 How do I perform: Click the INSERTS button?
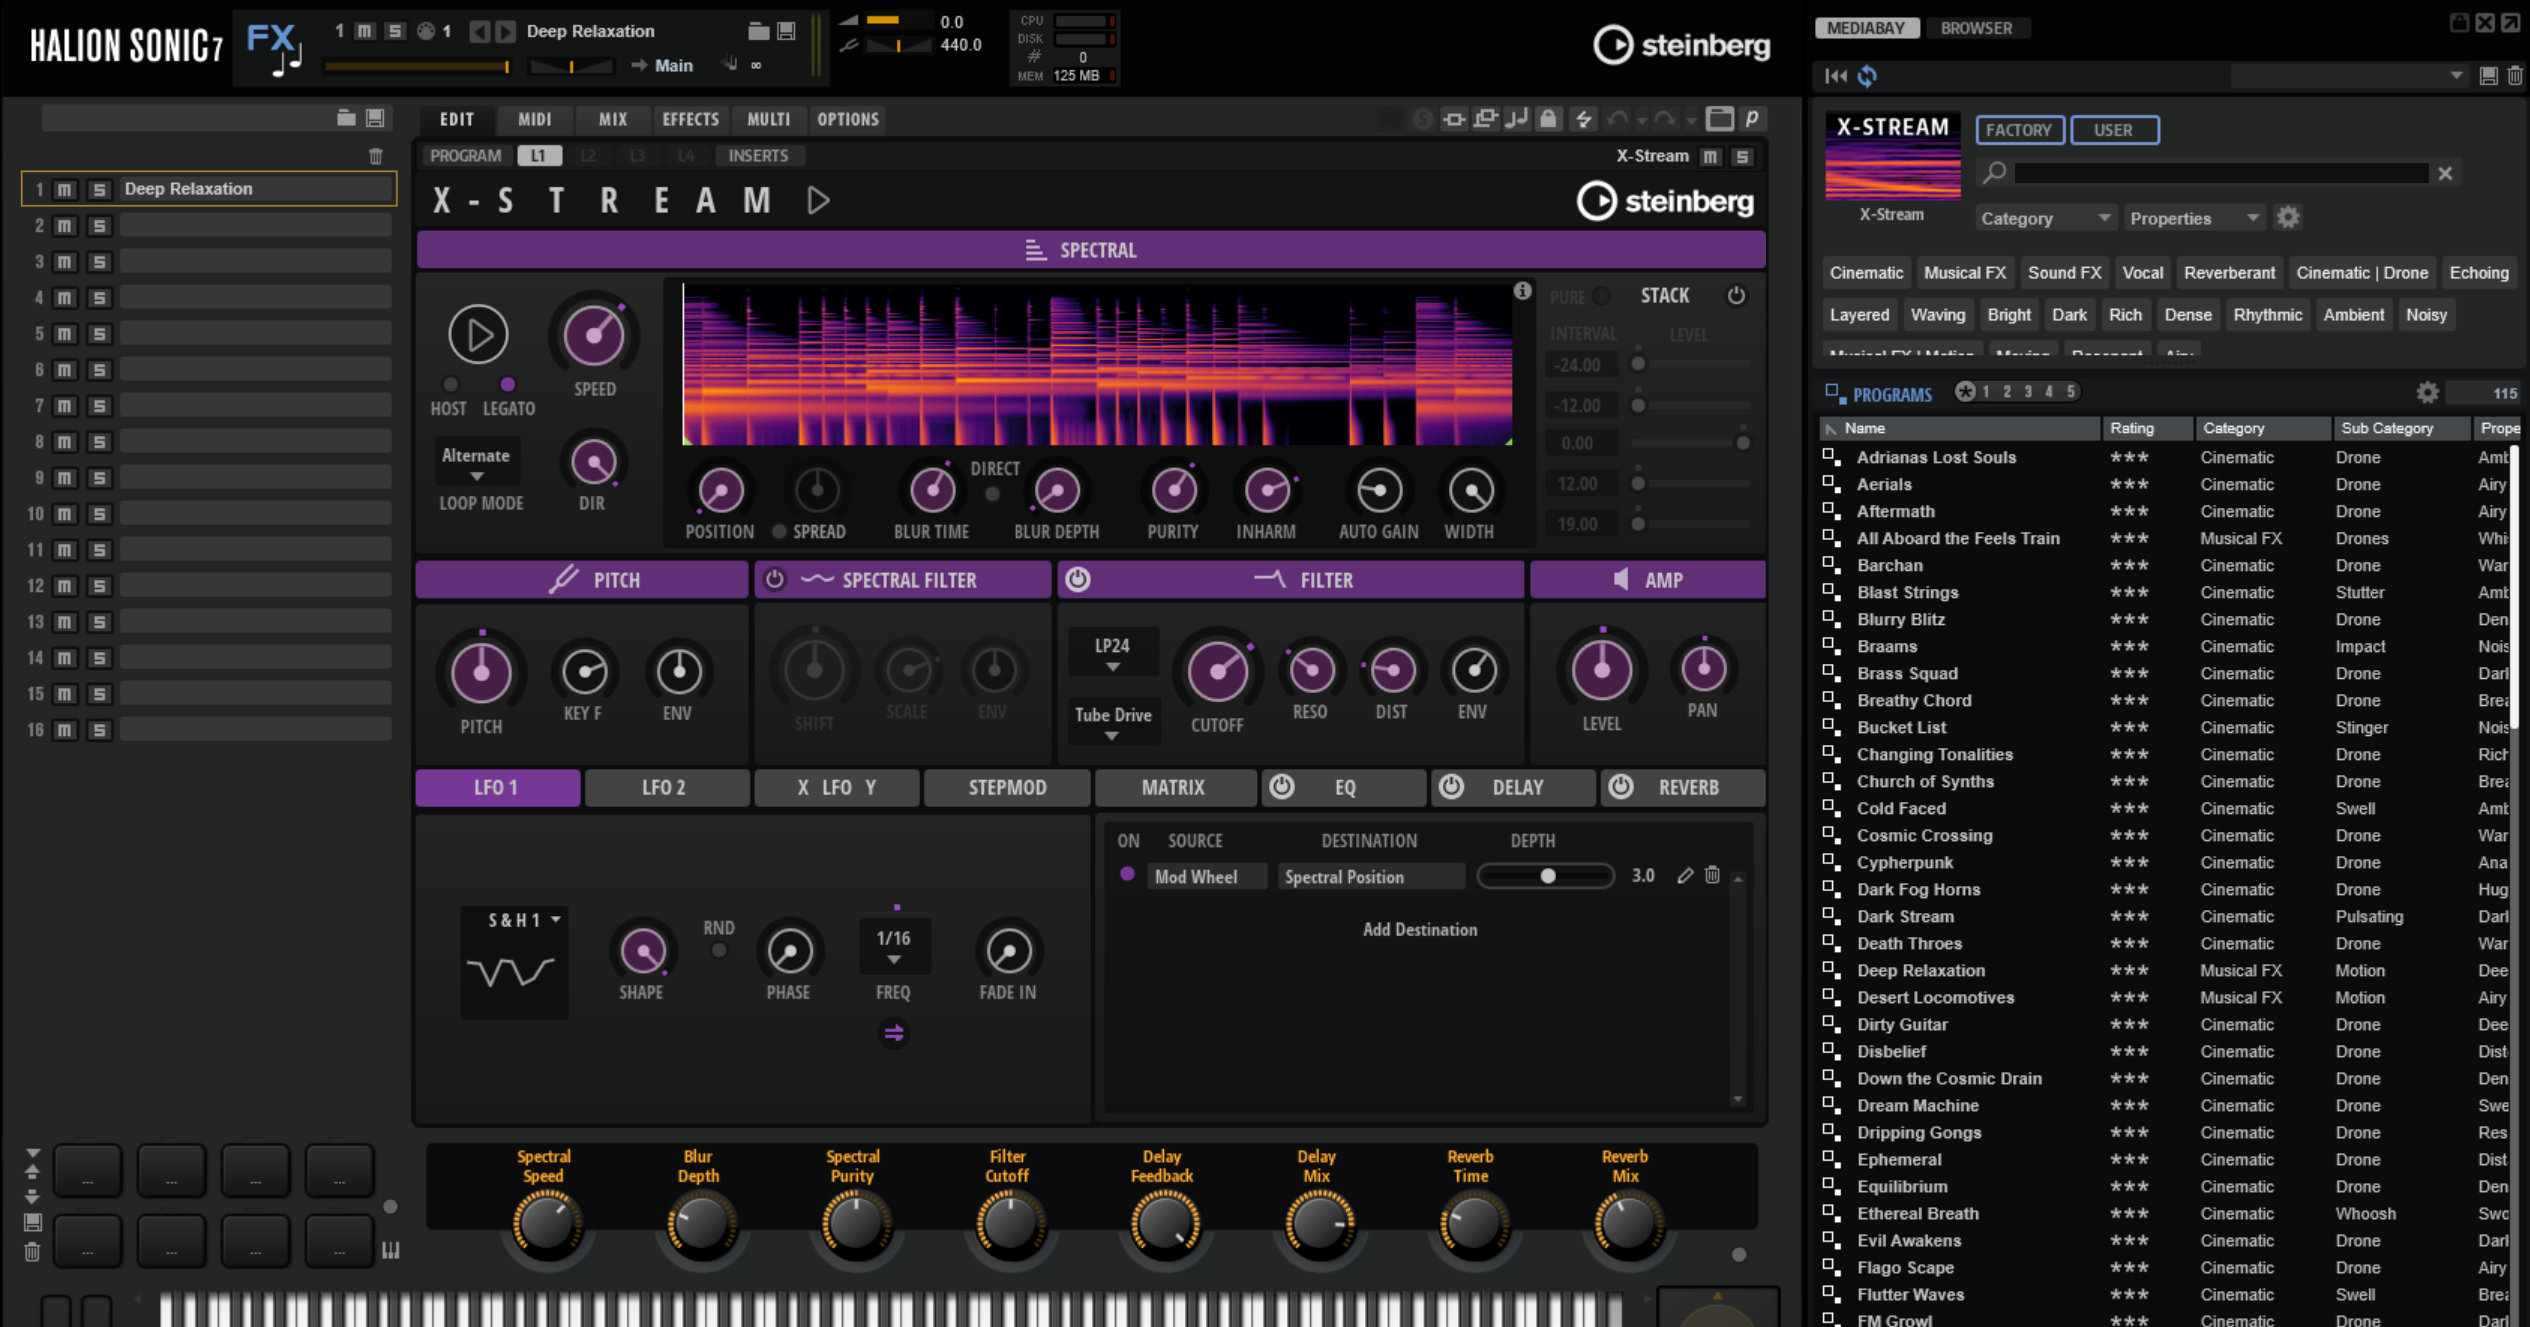pos(757,155)
